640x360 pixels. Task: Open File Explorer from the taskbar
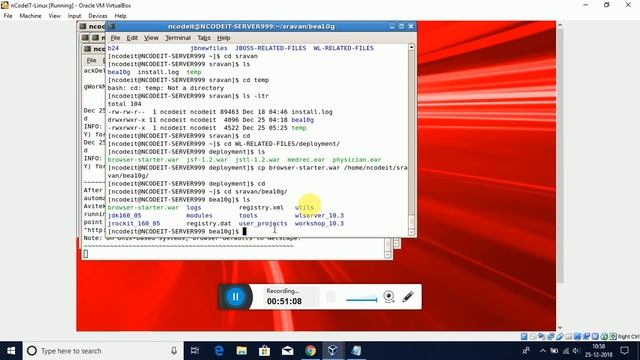pos(242,351)
